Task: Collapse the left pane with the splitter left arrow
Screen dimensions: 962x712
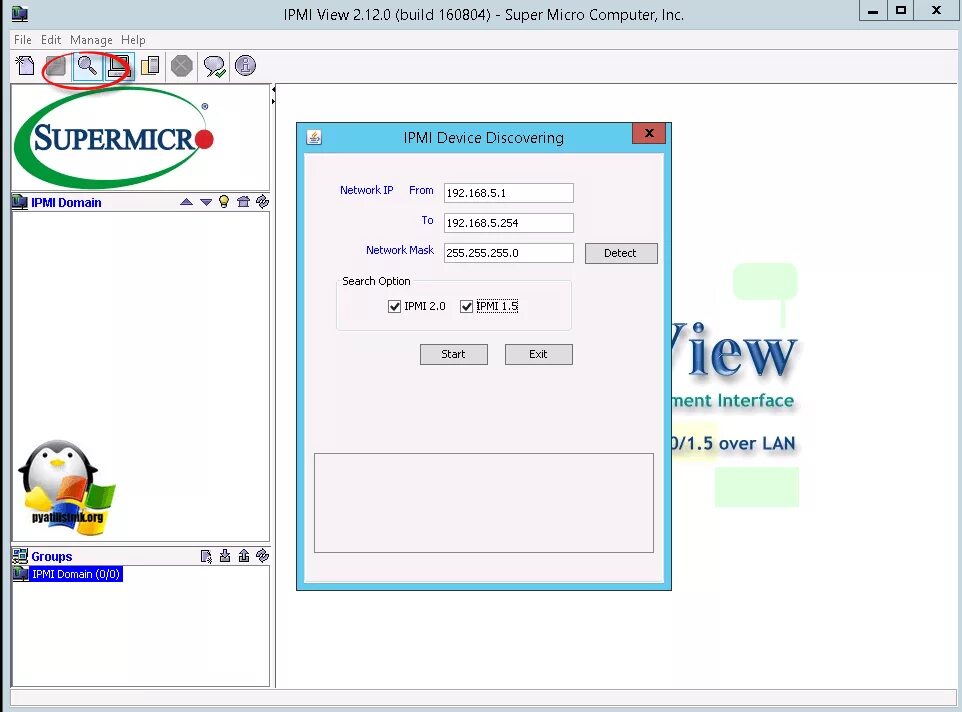Action: pos(273,90)
